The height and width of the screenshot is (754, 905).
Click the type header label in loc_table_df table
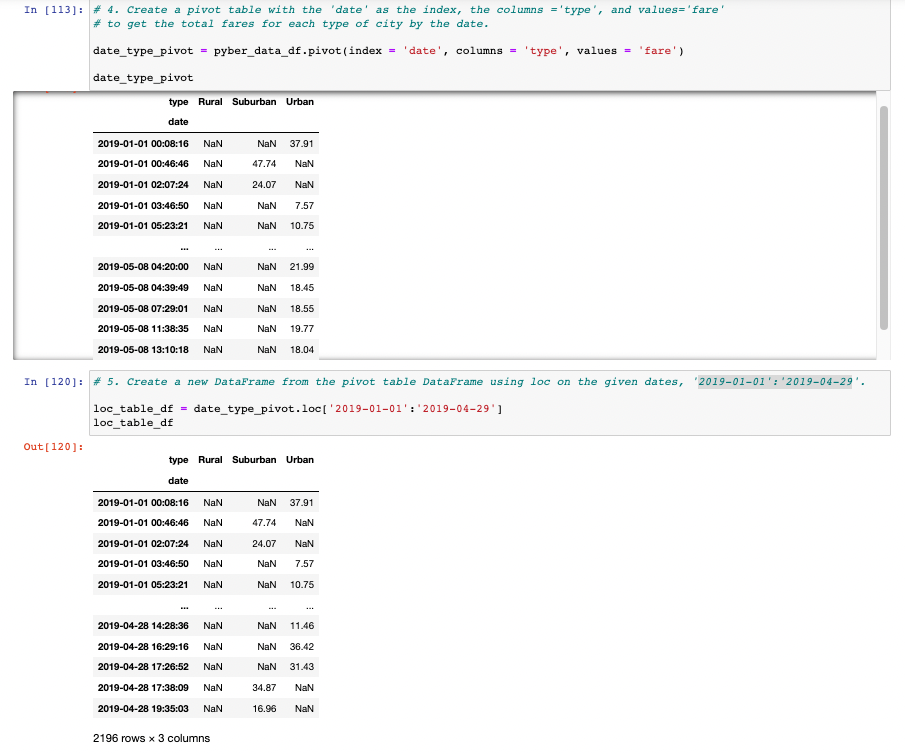178,459
